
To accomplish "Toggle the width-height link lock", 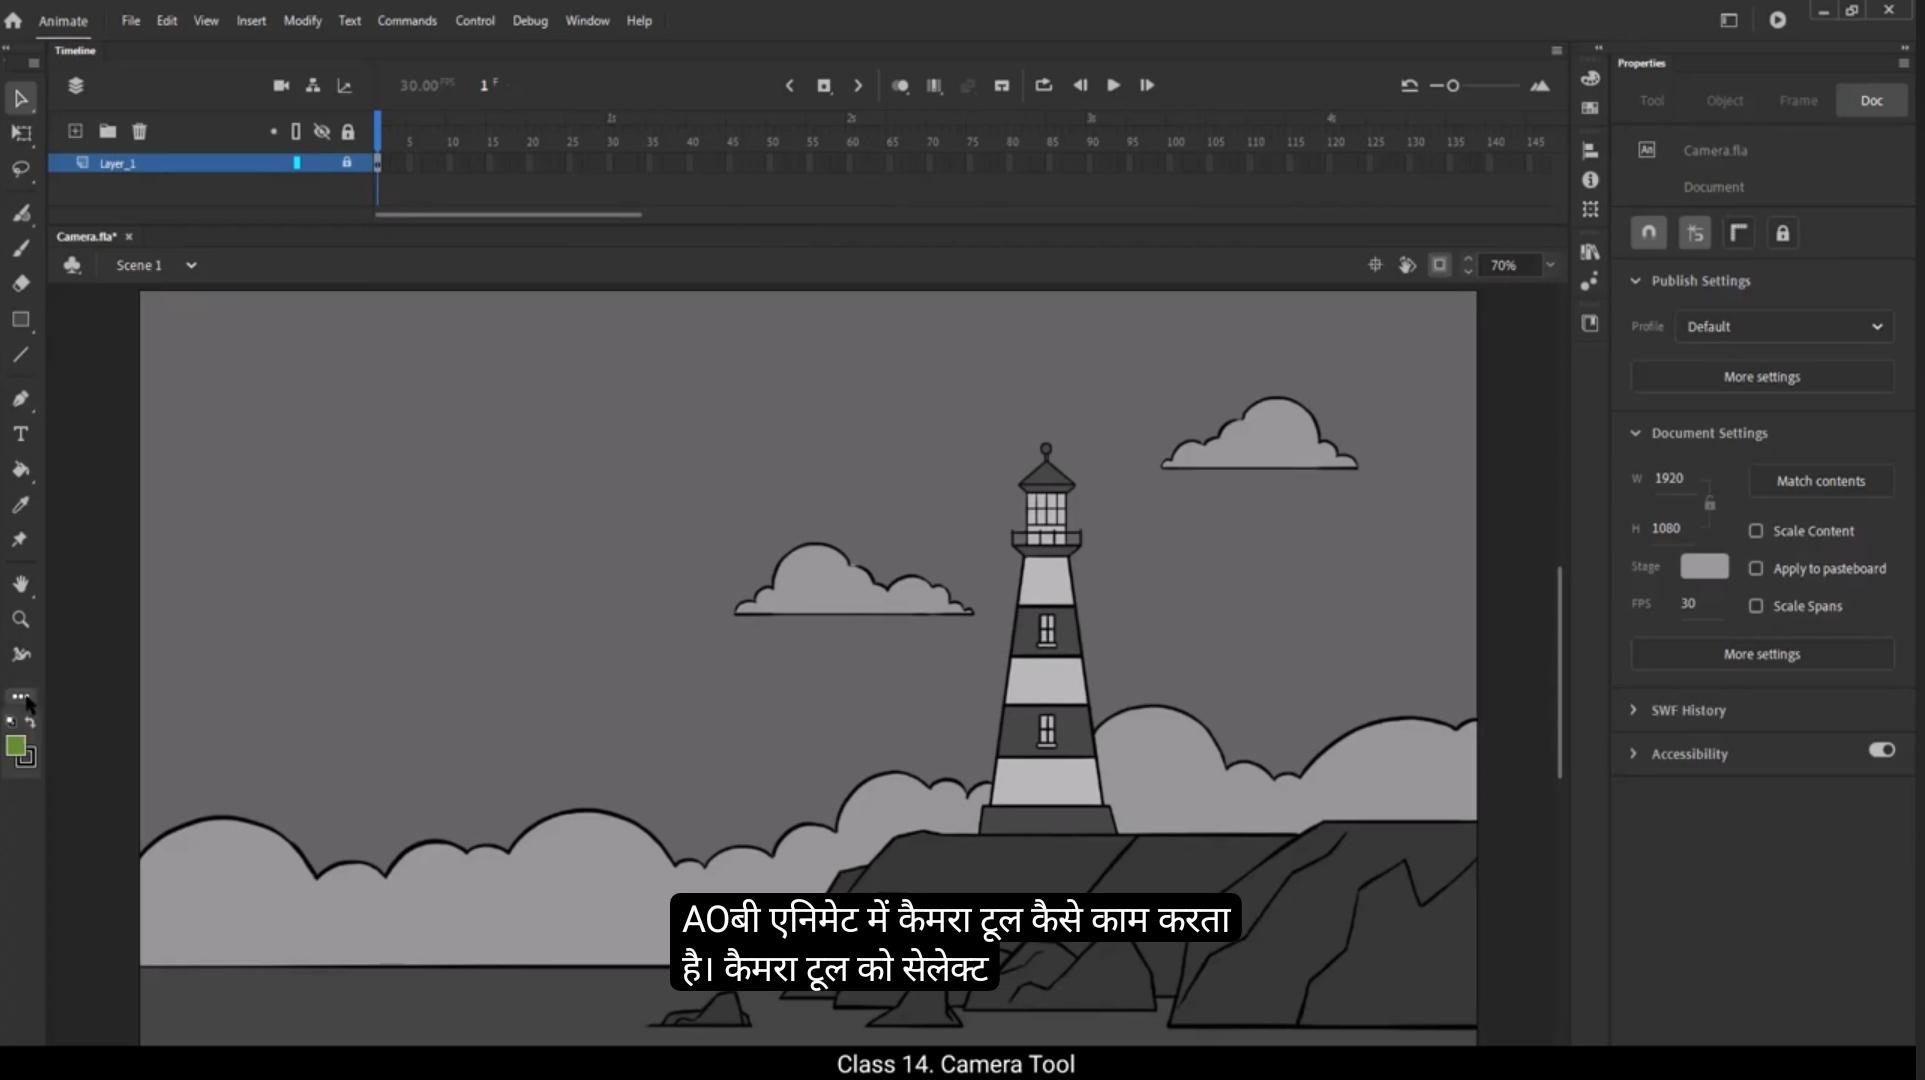I will [x=1710, y=503].
